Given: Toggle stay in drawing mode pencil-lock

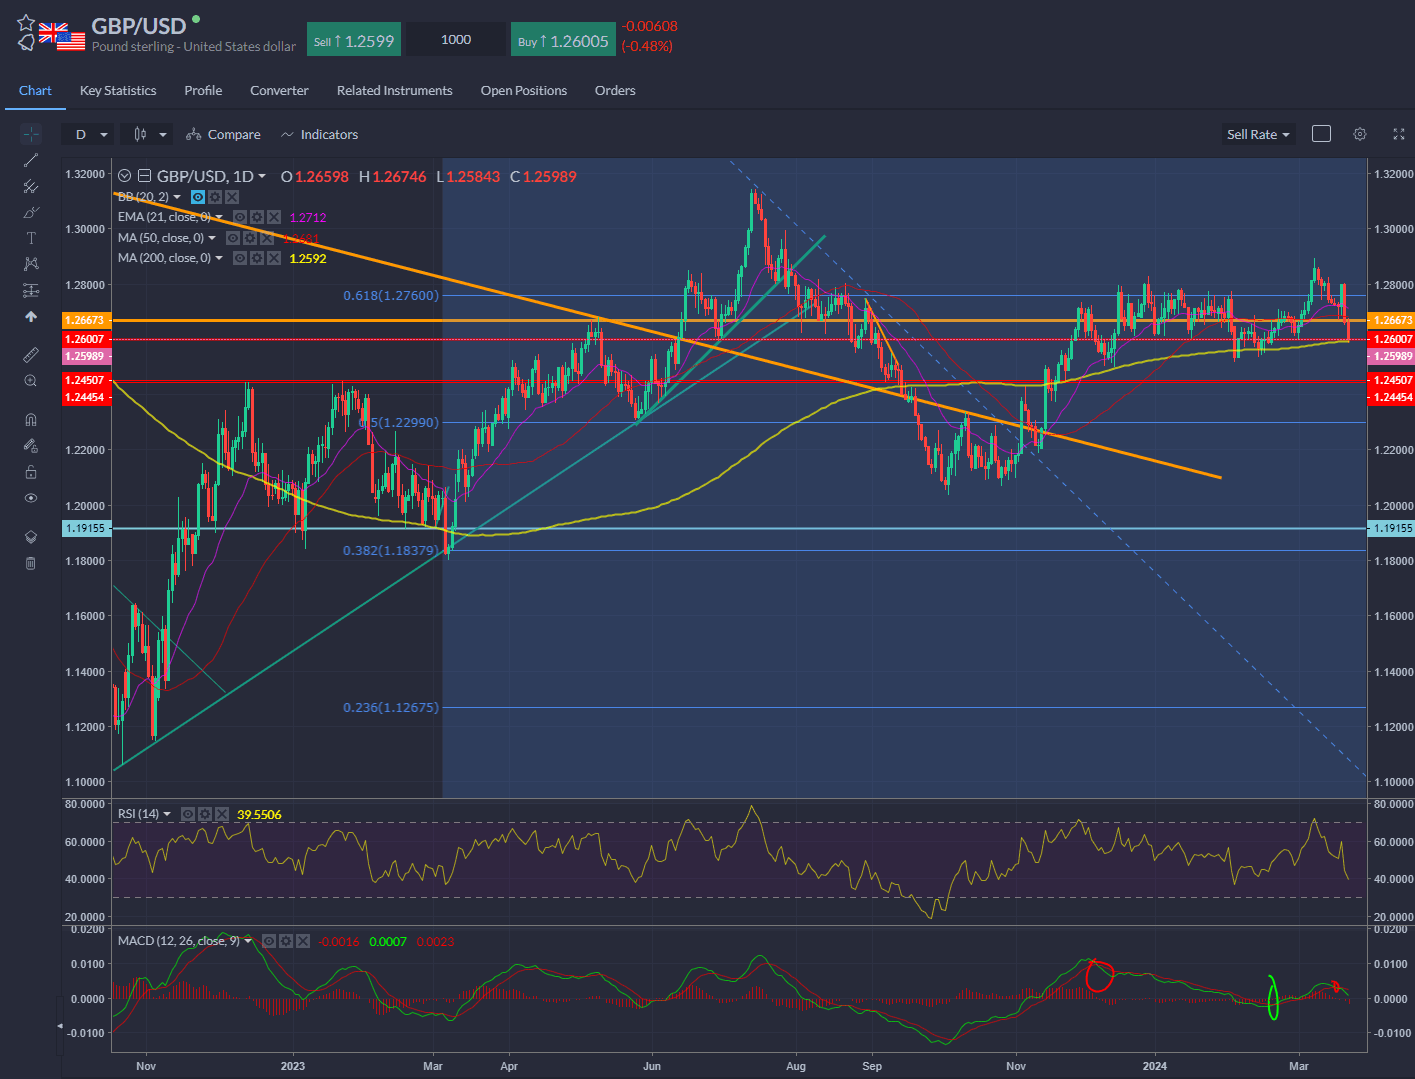Looking at the screenshot, I should pos(31,446).
